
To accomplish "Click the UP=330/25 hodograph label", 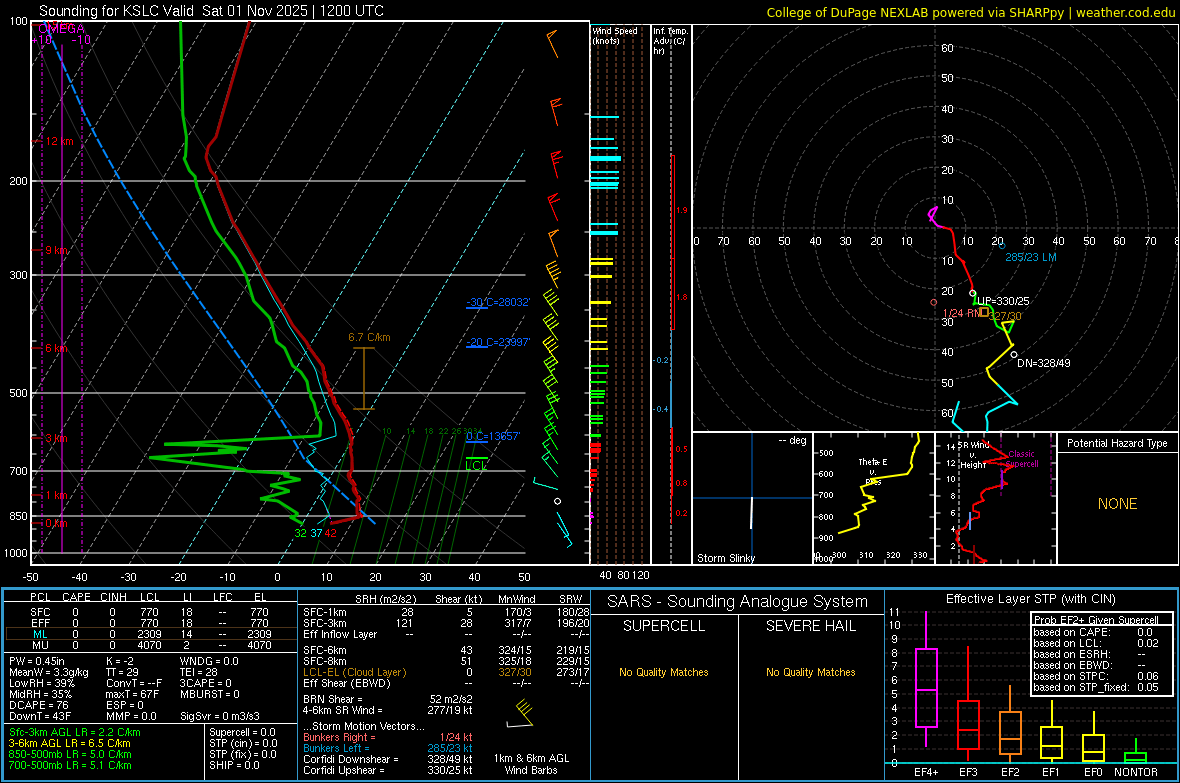I will [1002, 300].
